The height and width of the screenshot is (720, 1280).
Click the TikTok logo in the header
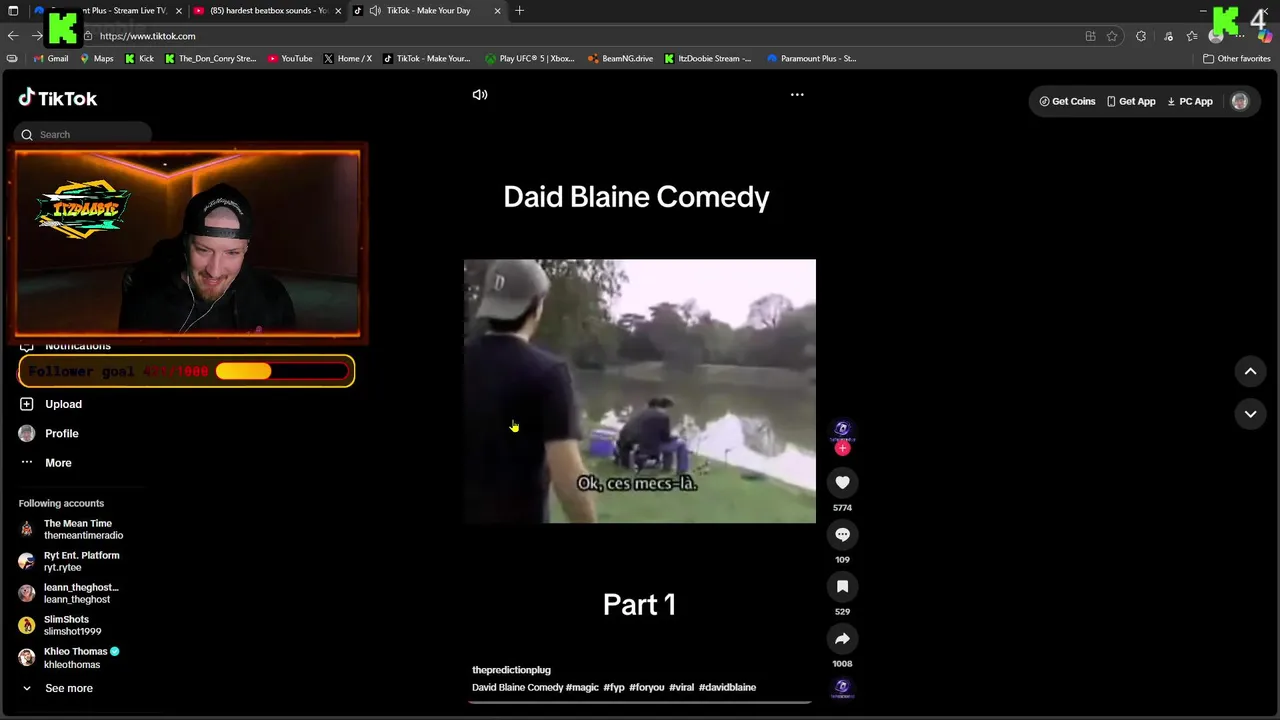57,98
